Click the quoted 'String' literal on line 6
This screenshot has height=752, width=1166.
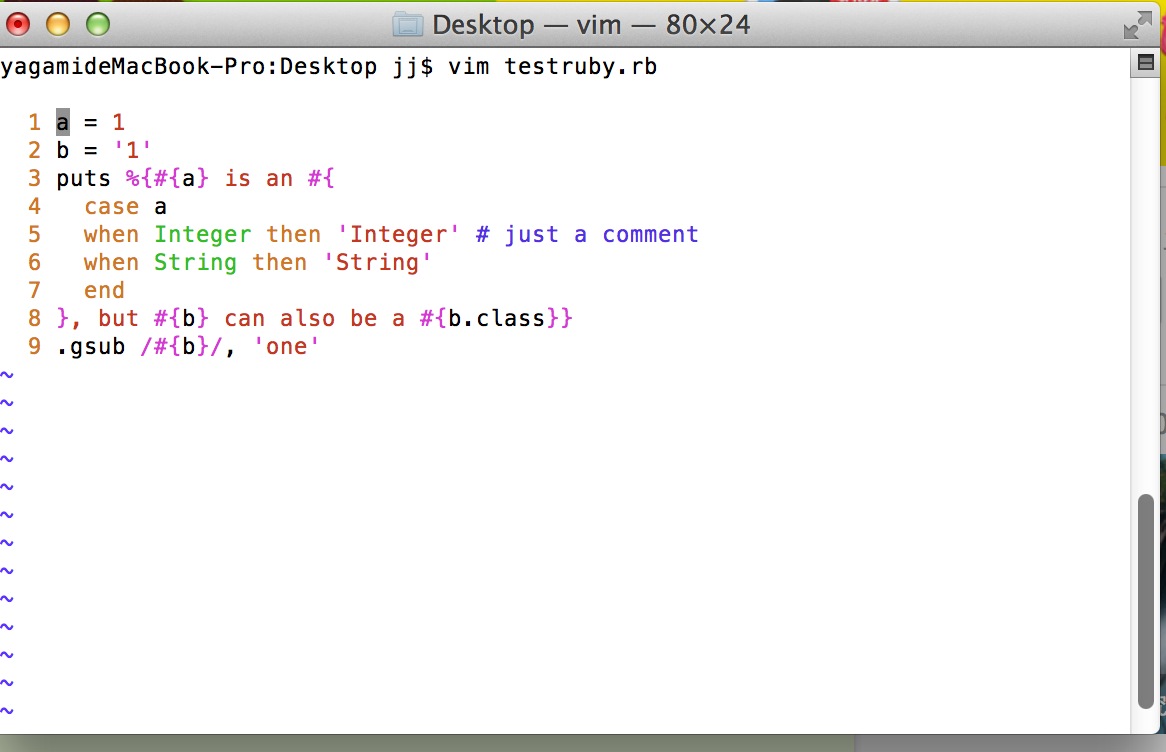point(377,263)
